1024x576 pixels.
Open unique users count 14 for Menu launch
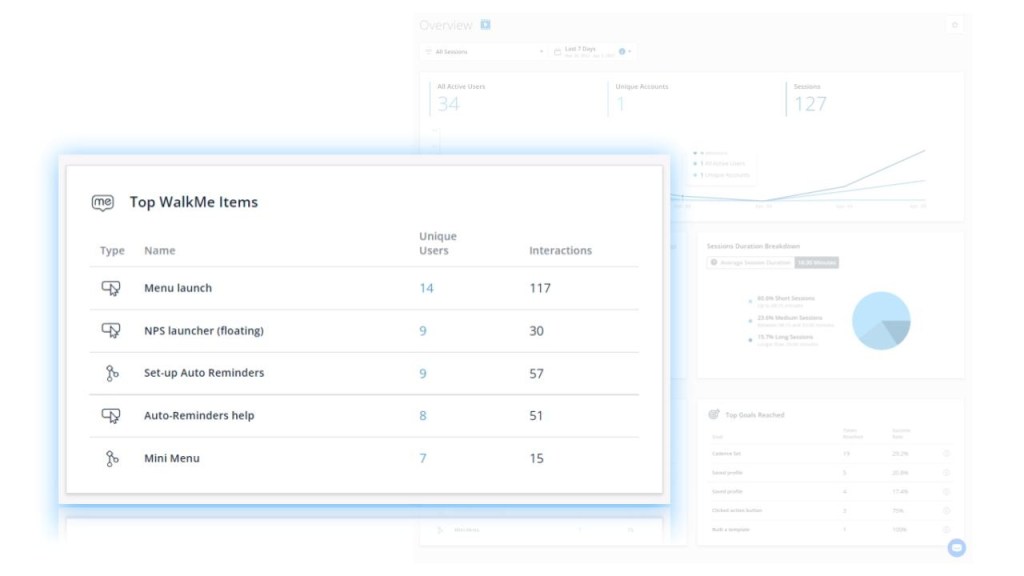click(x=426, y=288)
